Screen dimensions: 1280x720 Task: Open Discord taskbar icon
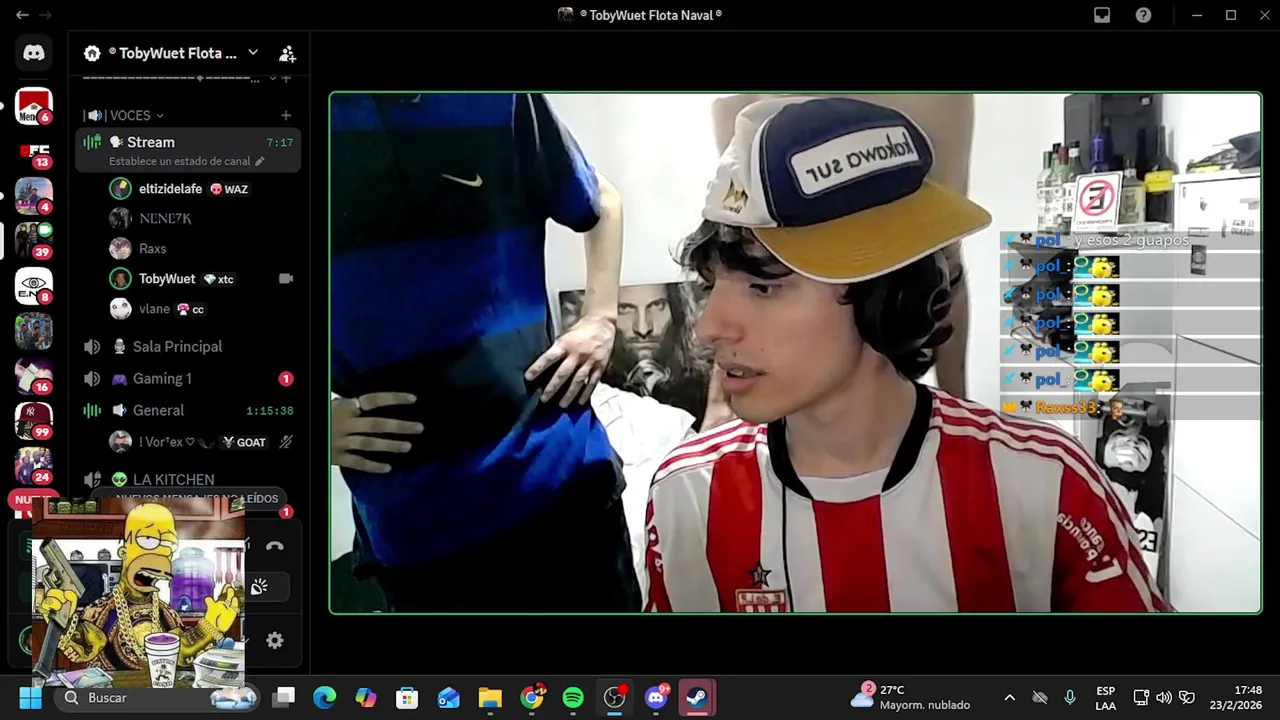[x=656, y=698]
